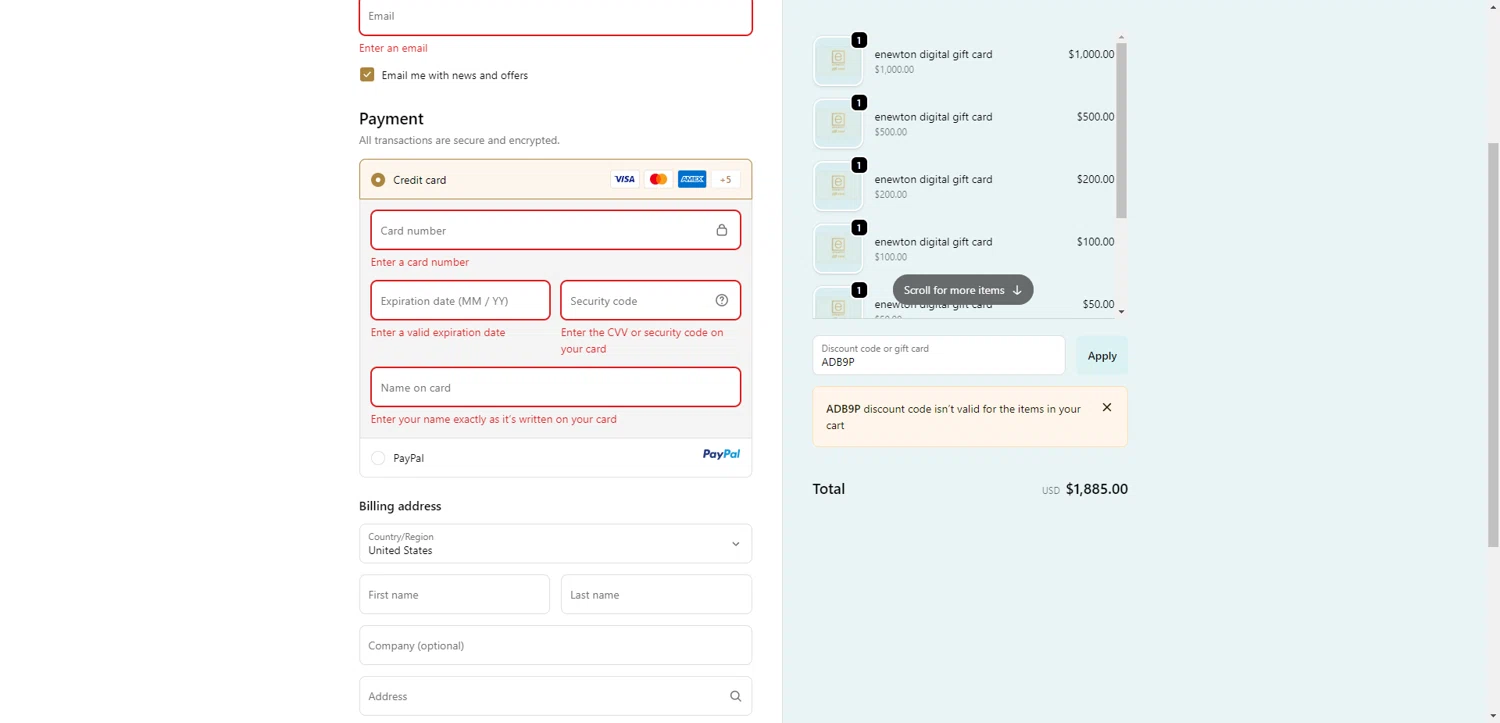Focus the Card number field

tap(540, 230)
